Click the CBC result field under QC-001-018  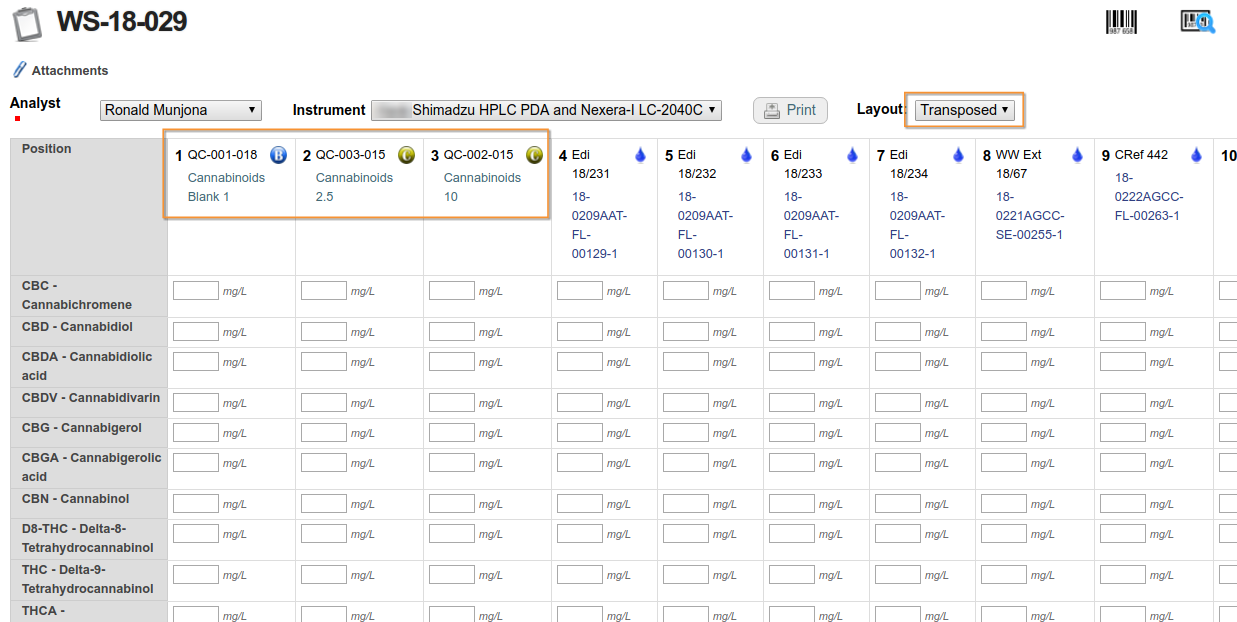[x=195, y=290]
